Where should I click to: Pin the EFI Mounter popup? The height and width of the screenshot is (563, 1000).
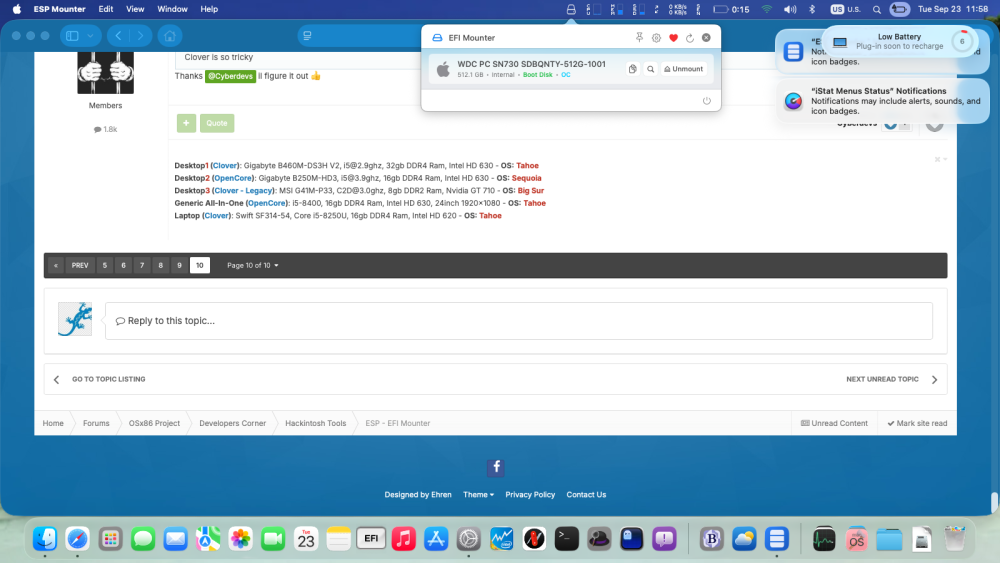(x=639, y=38)
